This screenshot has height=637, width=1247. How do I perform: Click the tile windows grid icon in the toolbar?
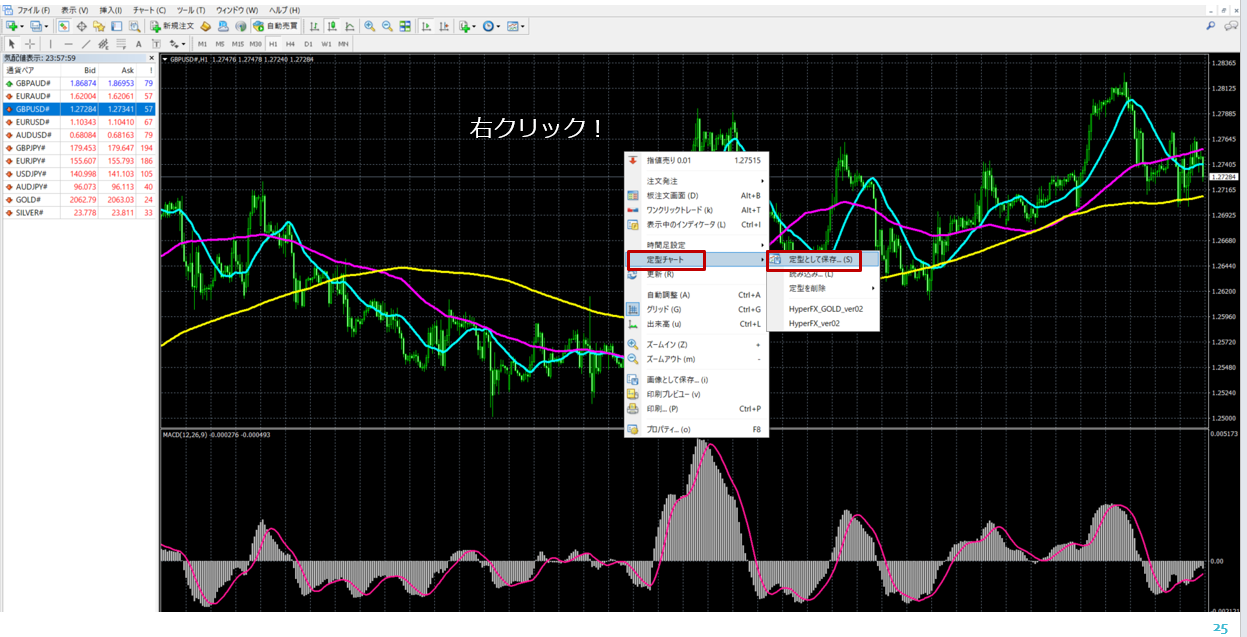click(x=405, y=26)
